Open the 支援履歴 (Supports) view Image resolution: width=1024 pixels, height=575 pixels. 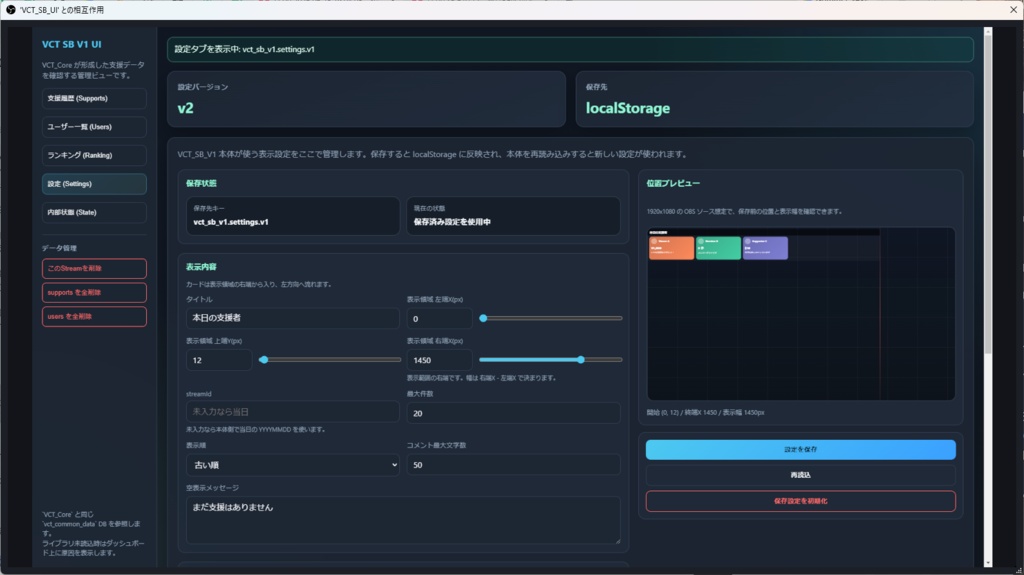pos(94,98)
